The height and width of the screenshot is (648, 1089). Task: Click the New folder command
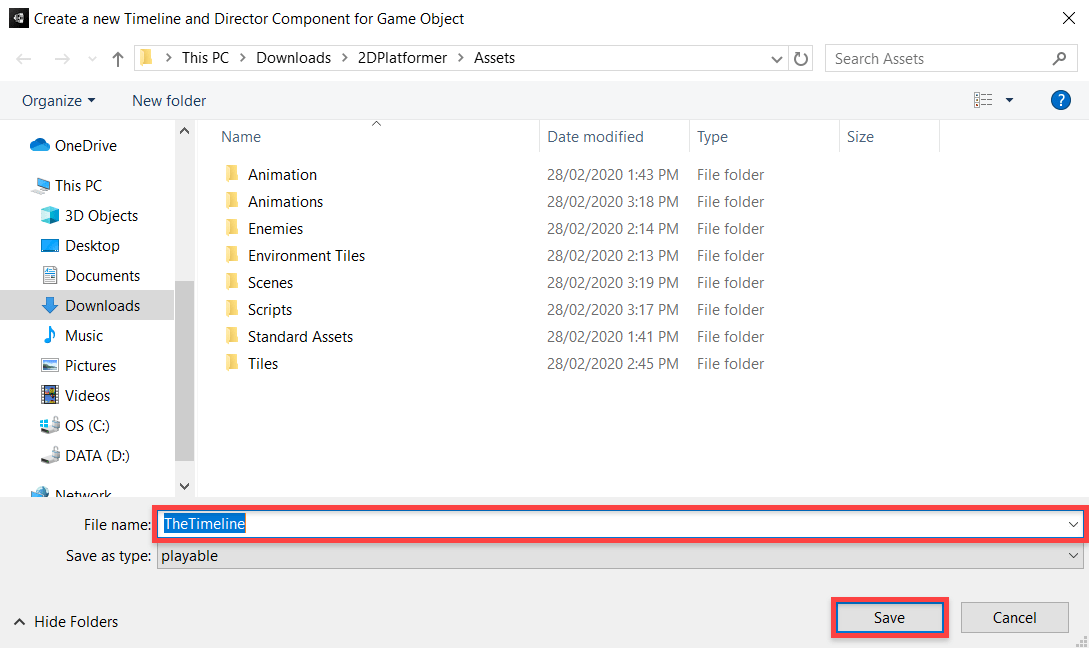pos(169,101)
